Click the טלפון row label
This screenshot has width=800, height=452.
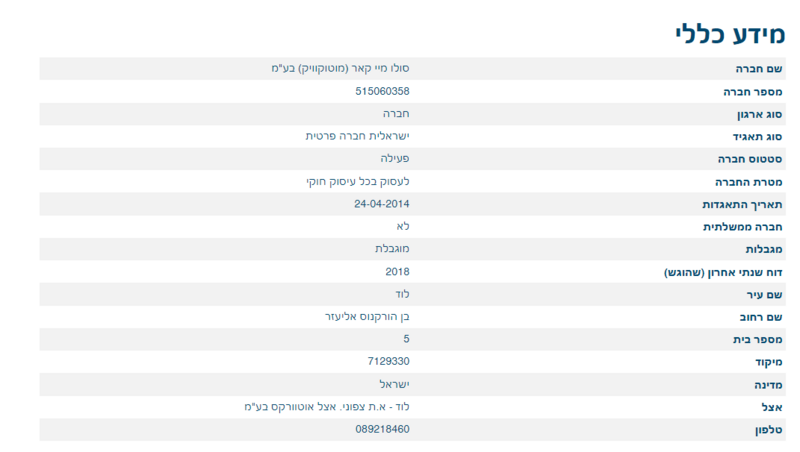click(x=769, y=430)
